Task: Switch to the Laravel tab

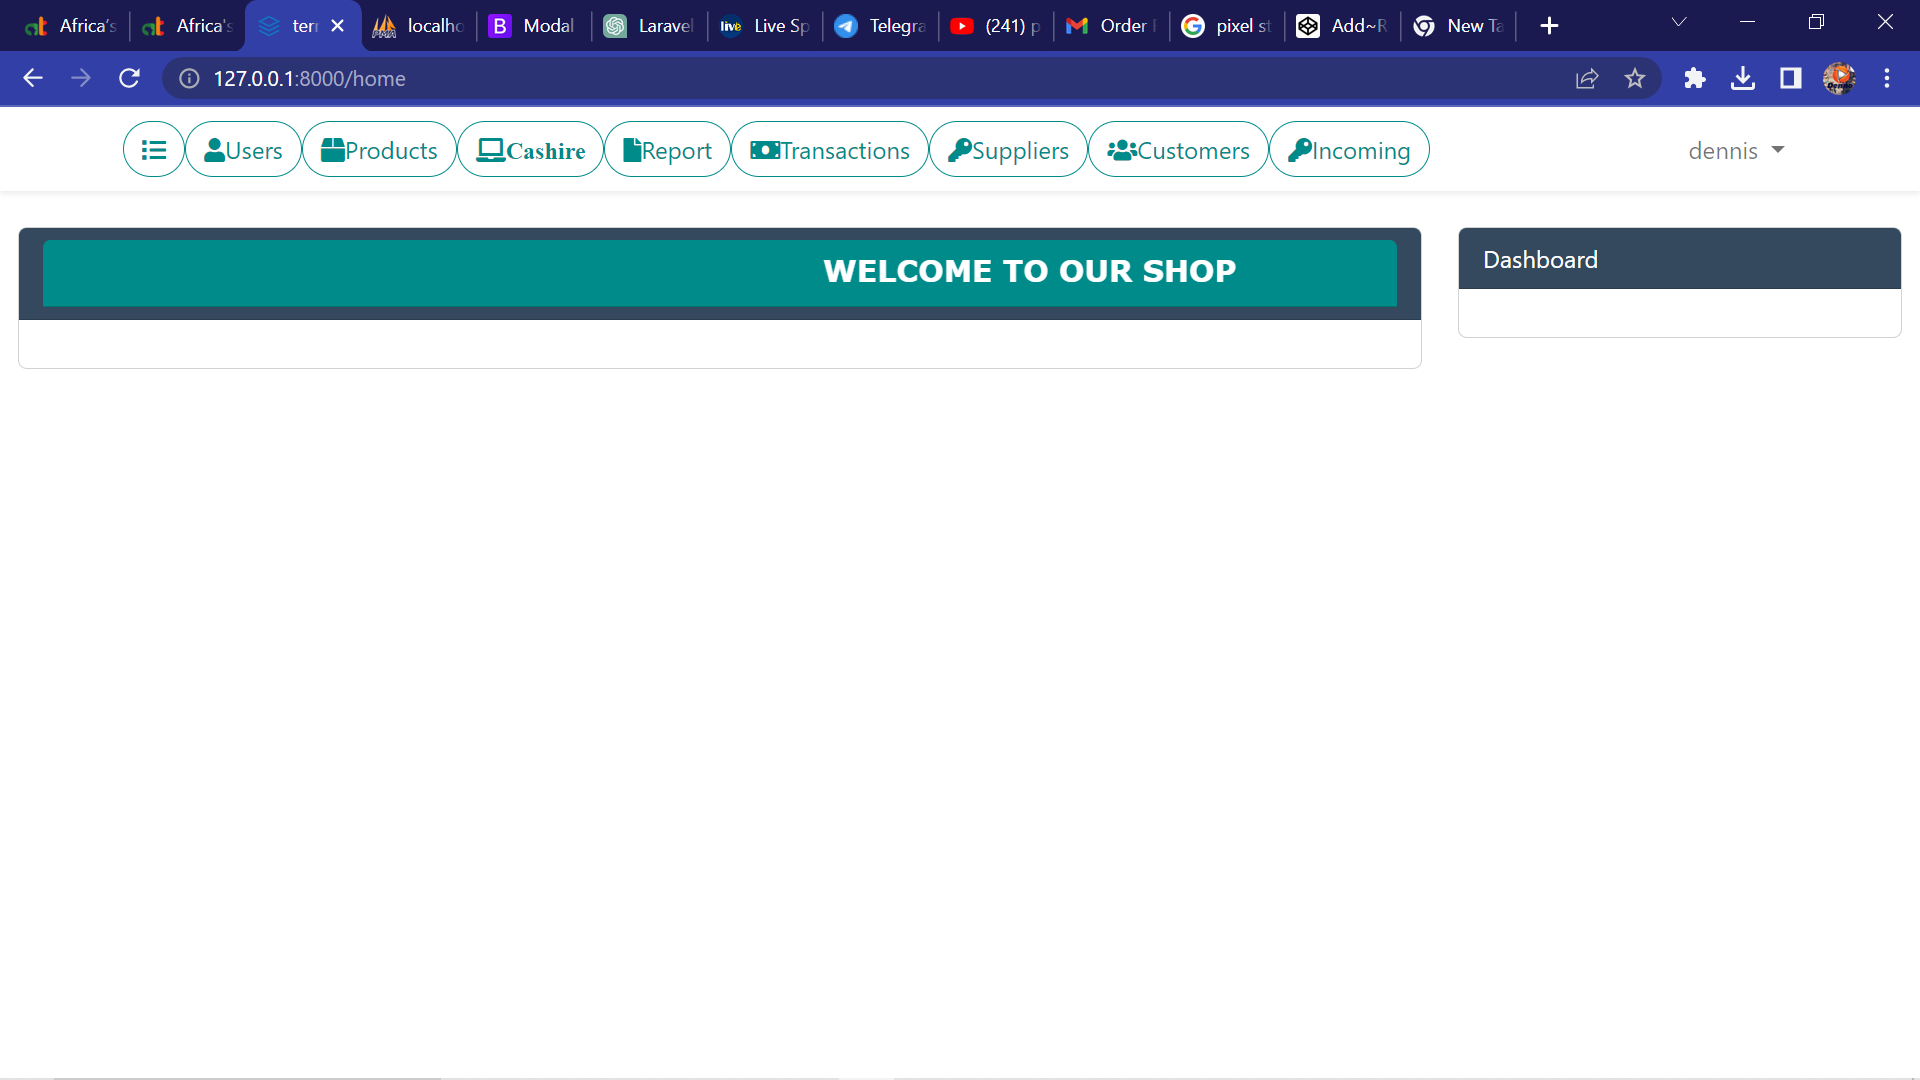Action: [x=649, y=26]
